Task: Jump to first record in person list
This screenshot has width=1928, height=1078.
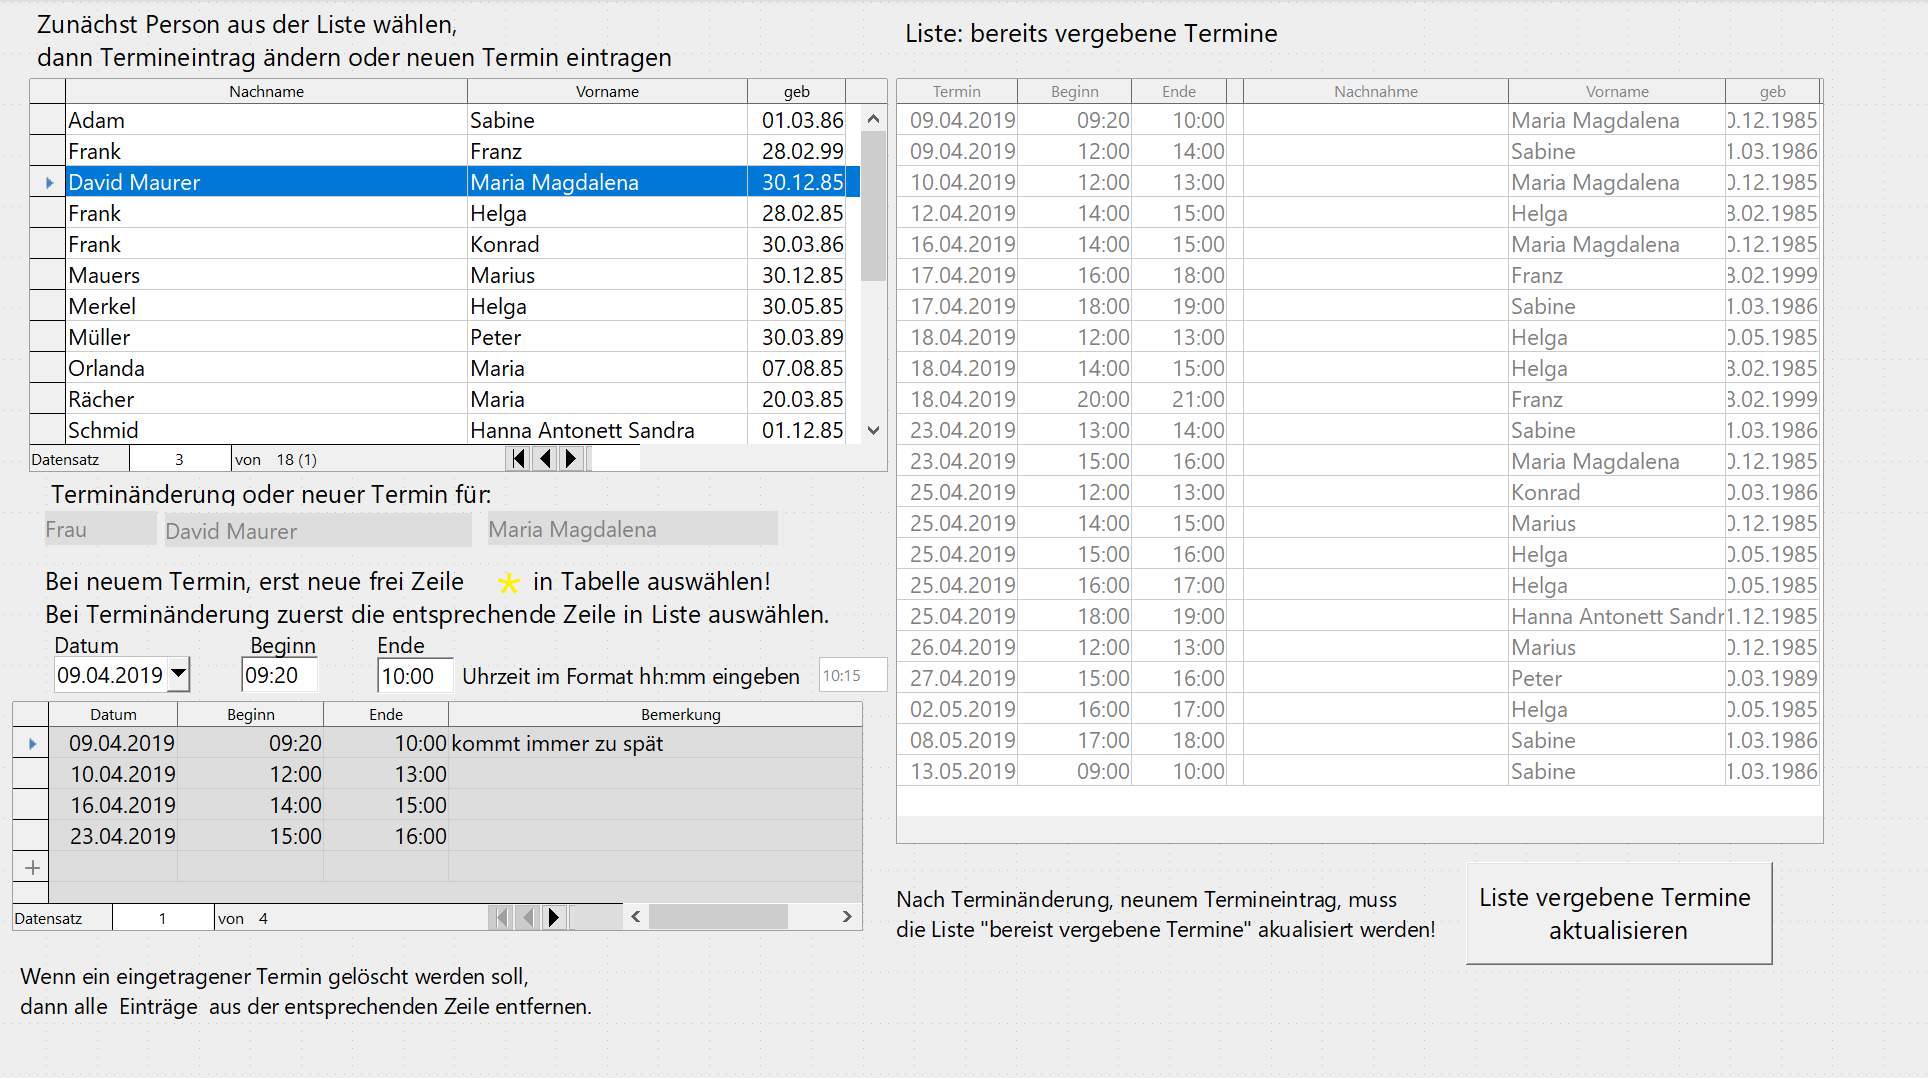Action: [518, 459]
